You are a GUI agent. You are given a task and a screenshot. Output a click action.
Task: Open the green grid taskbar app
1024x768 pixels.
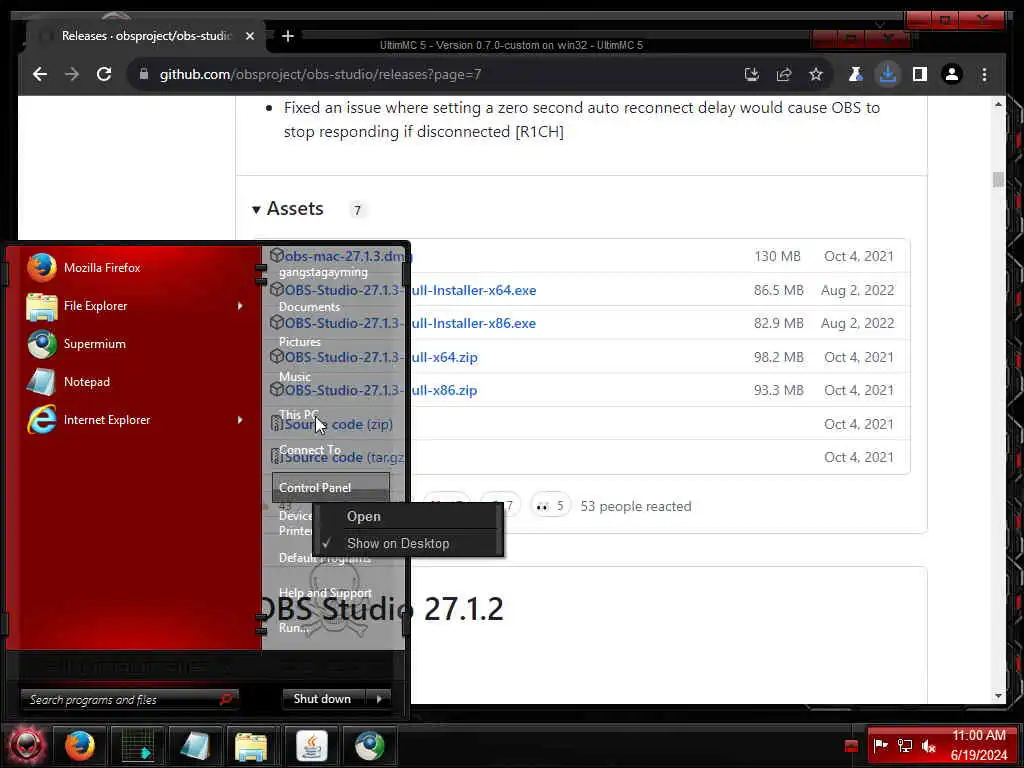tap(137, 745)
